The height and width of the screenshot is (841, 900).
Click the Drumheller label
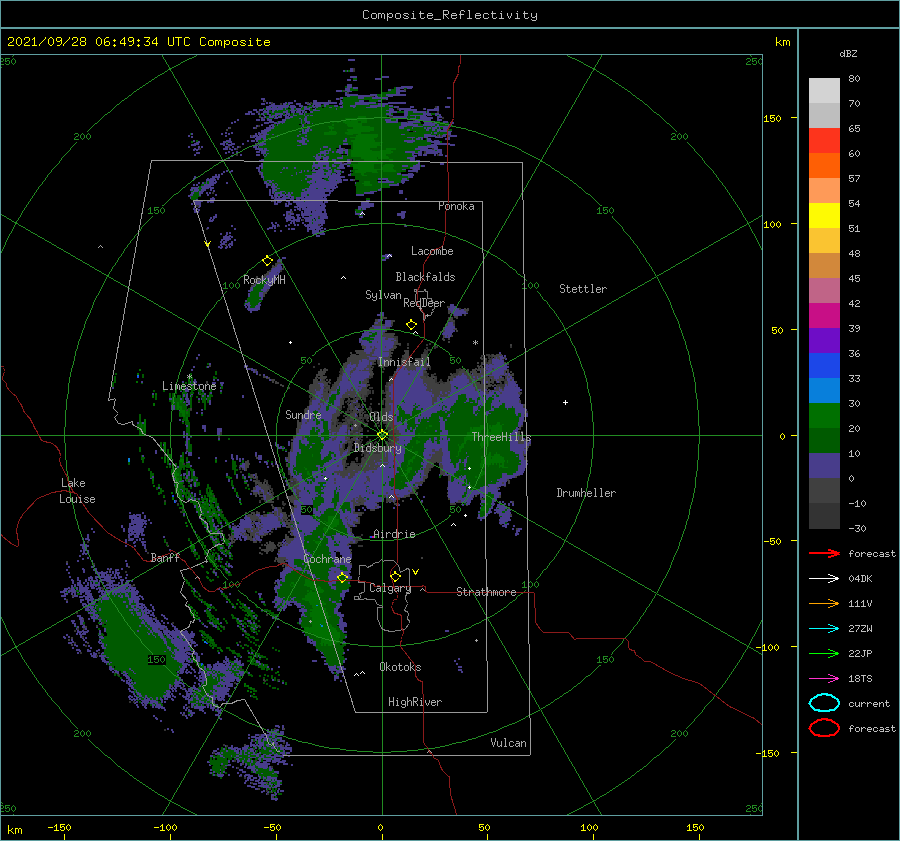click(586, 493)
